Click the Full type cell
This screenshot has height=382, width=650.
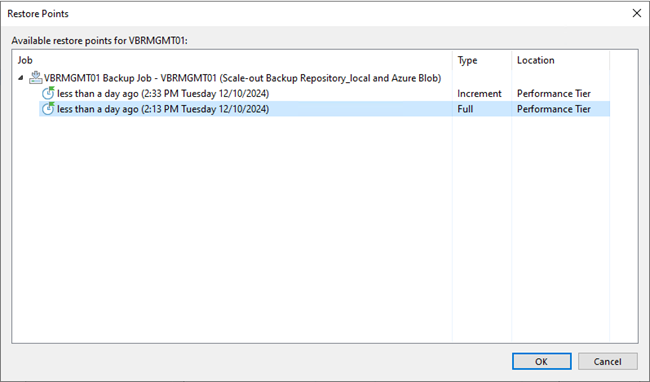tap(465, 109)
